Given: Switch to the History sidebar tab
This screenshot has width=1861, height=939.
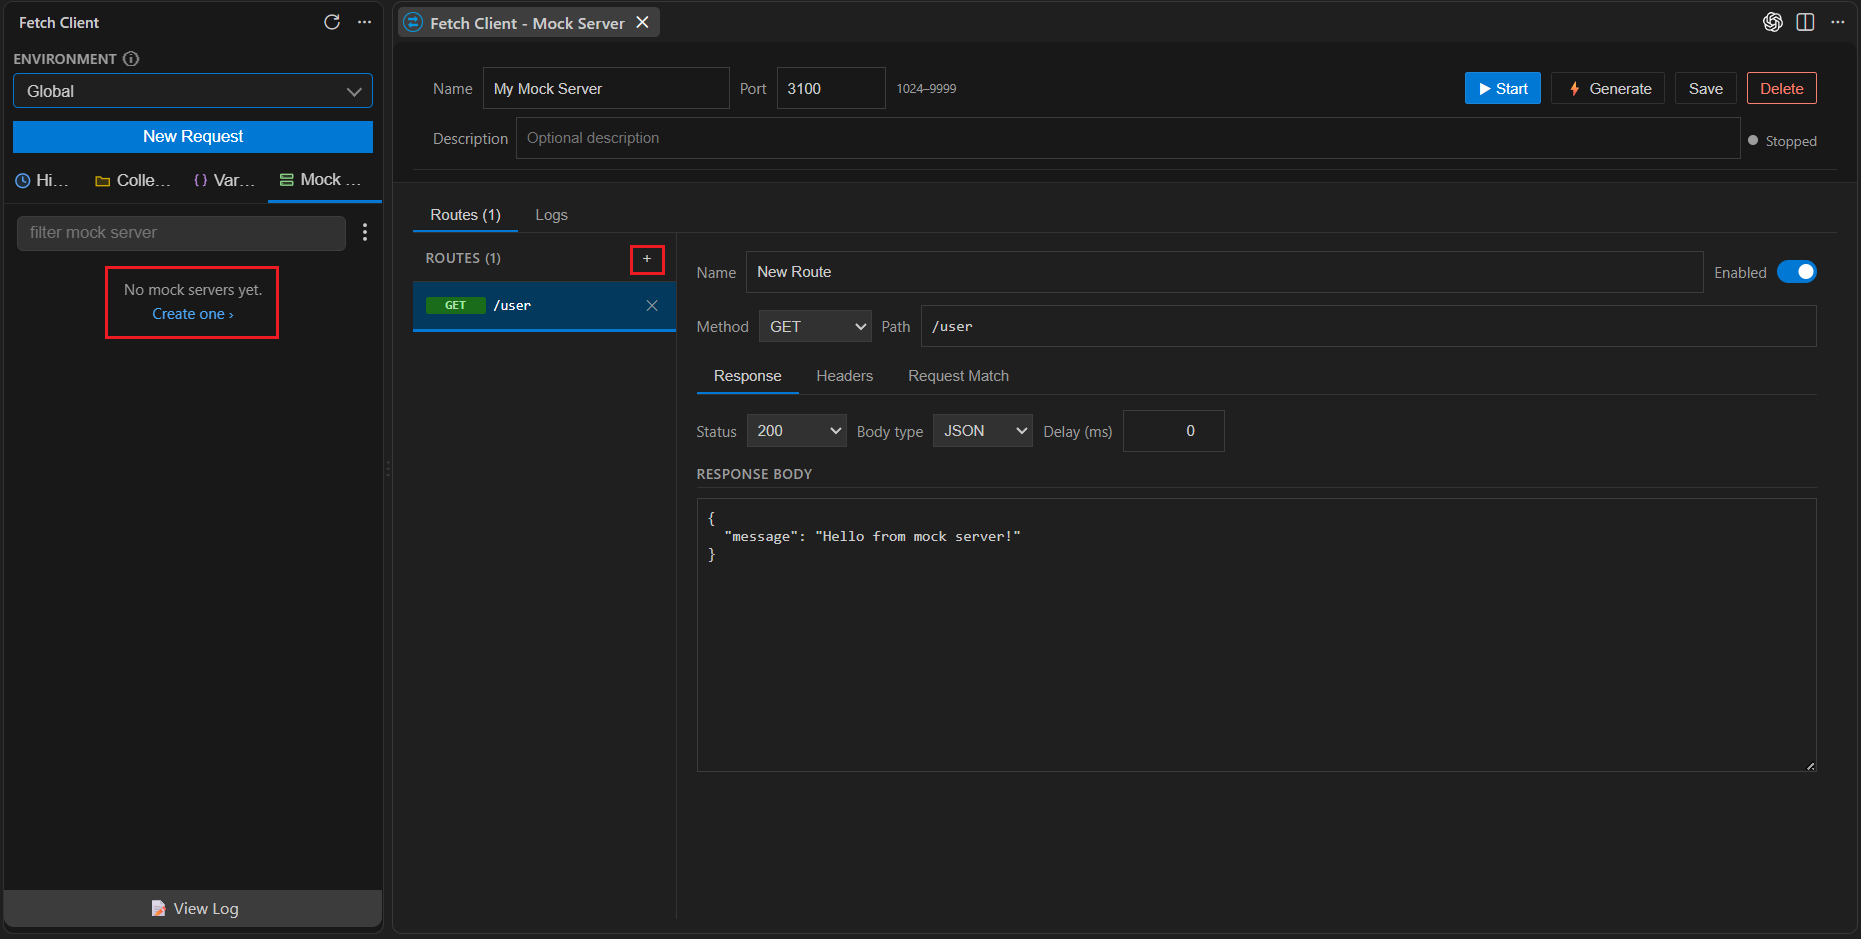Looking at the screenshot, I should 43,180.
